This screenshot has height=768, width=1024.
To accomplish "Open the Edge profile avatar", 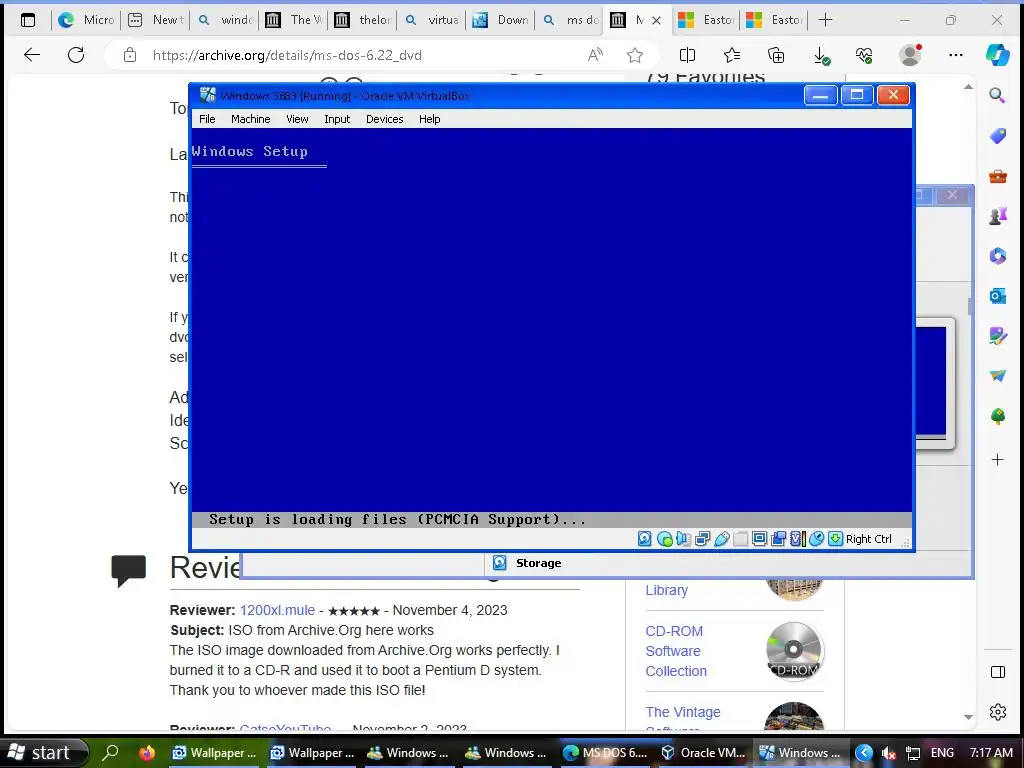I will [910, 55].
